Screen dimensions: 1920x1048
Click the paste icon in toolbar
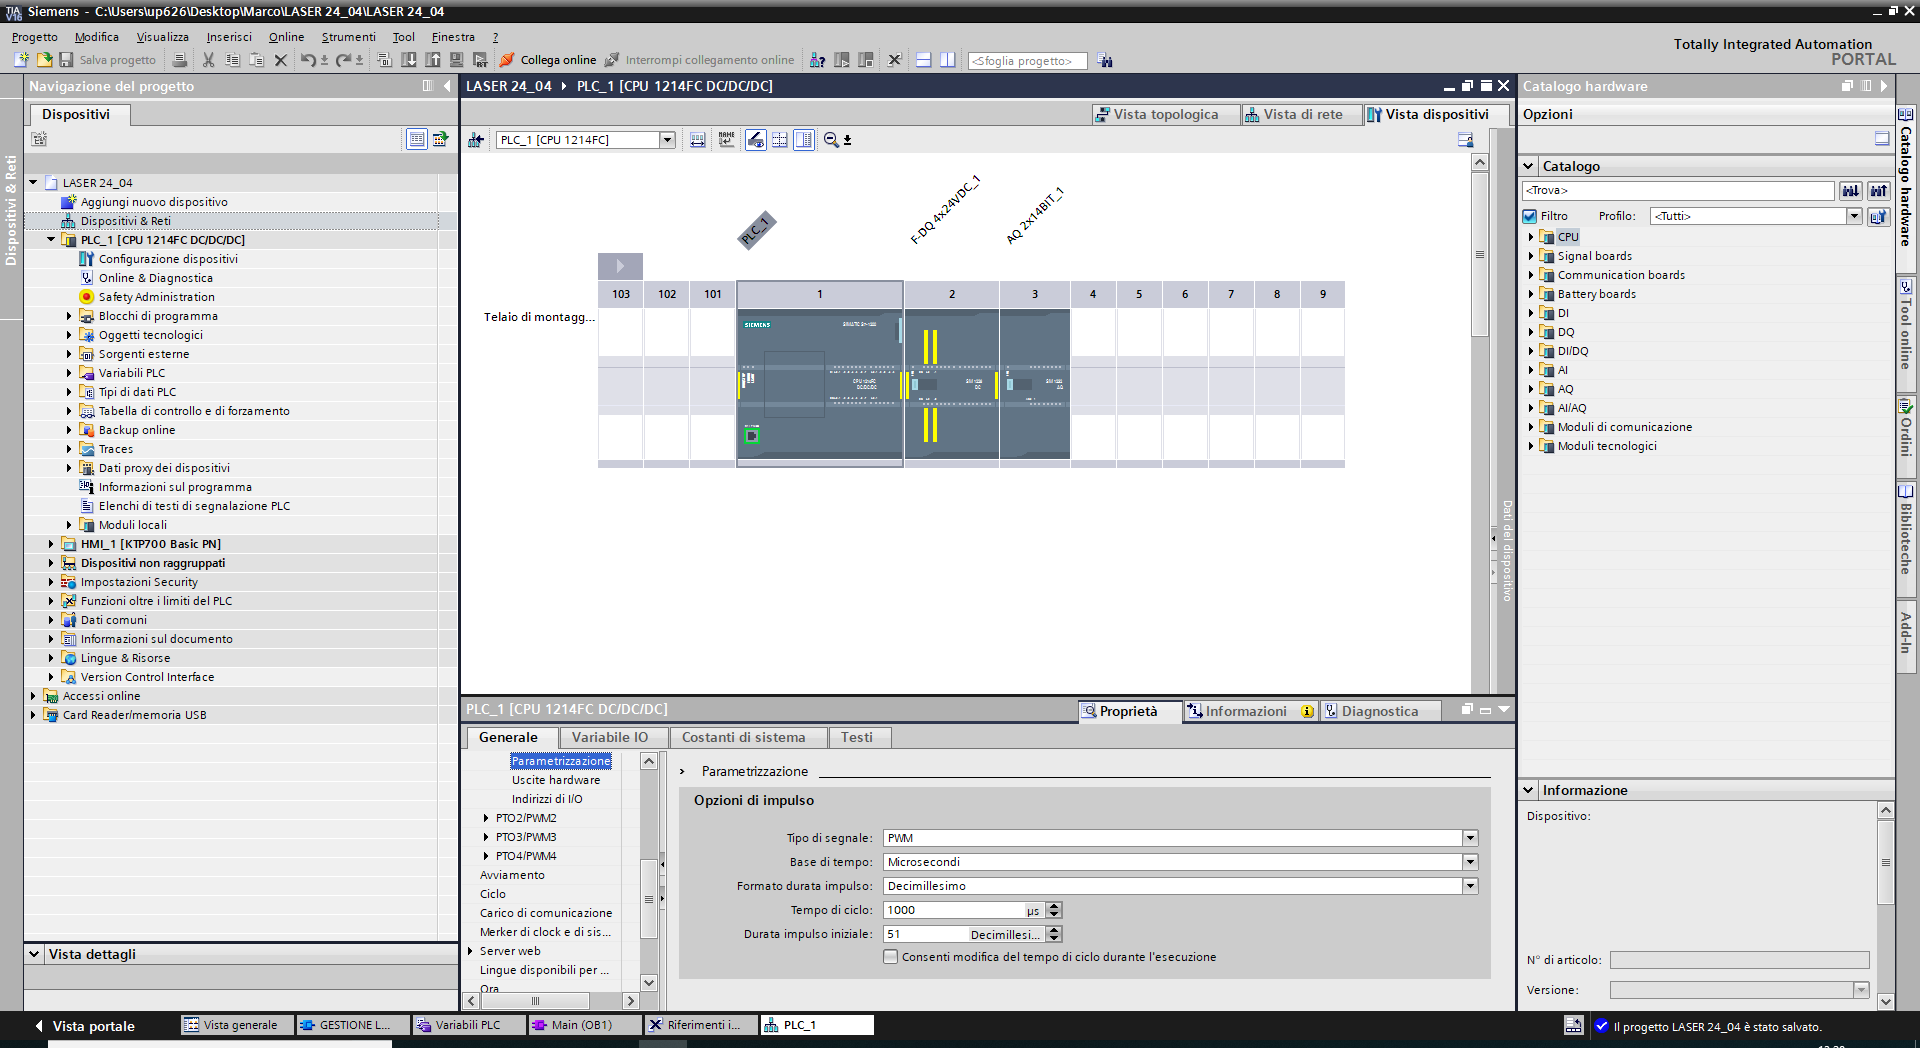point(256,60)
